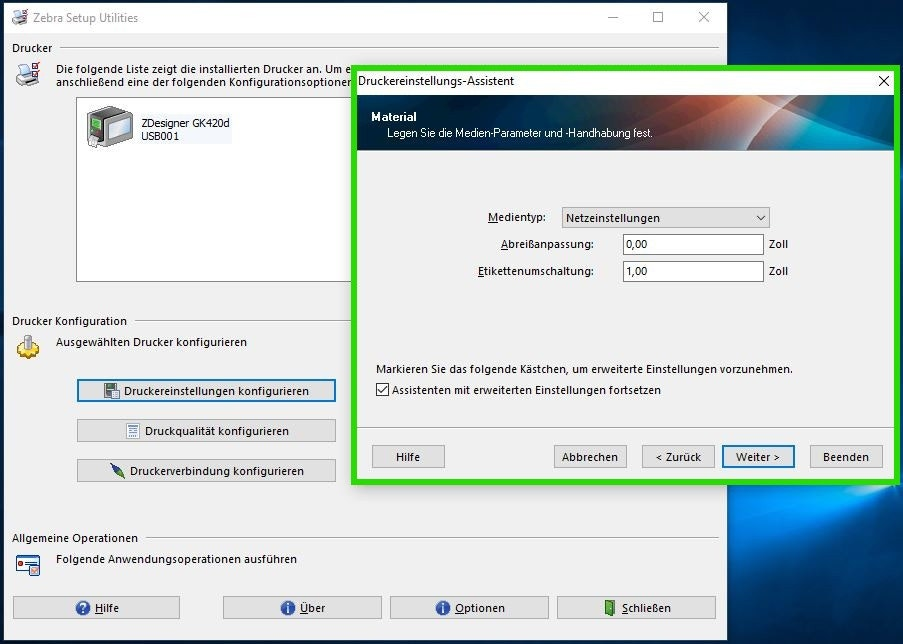This screenshot has height=644, width=903.
Task: Expand the Medientyp dropdown
Action: tap(665, 218)
